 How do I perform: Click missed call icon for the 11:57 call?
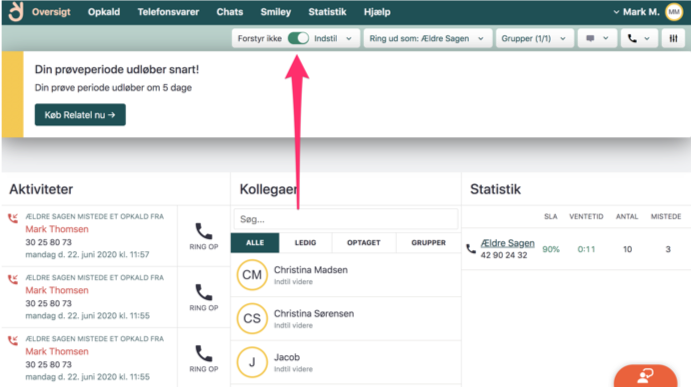[x=13, y=218]
